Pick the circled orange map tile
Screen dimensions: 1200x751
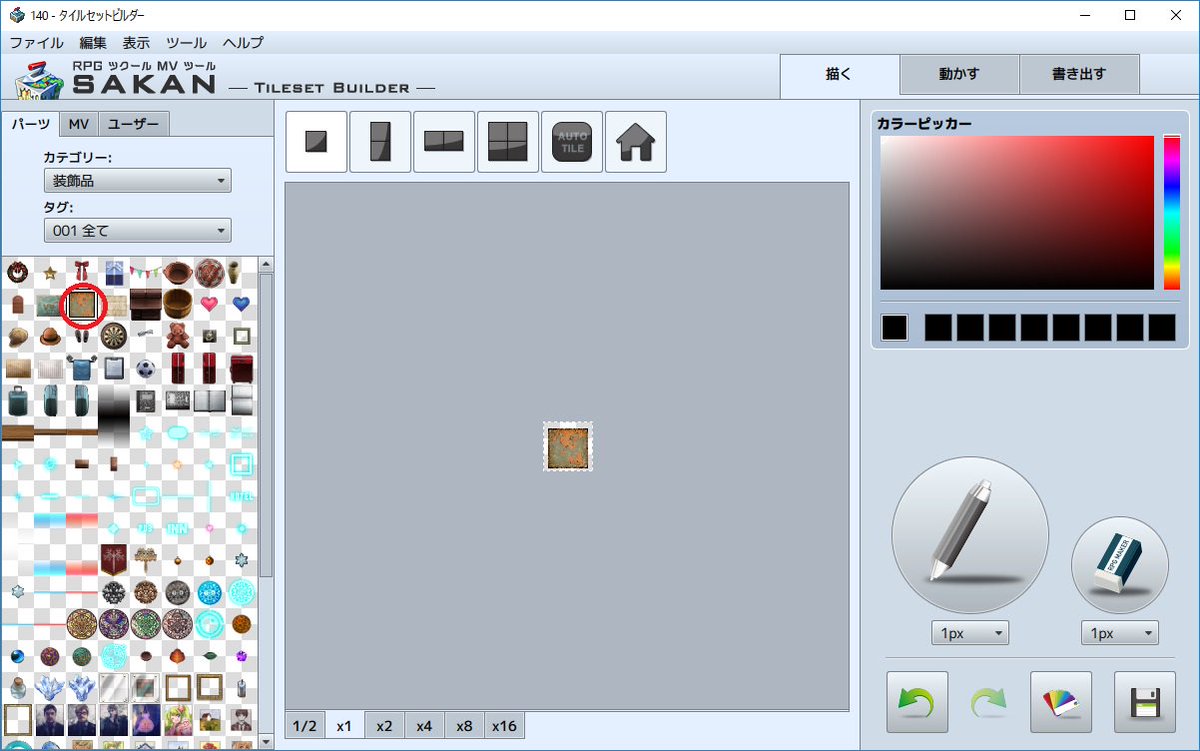82,304
